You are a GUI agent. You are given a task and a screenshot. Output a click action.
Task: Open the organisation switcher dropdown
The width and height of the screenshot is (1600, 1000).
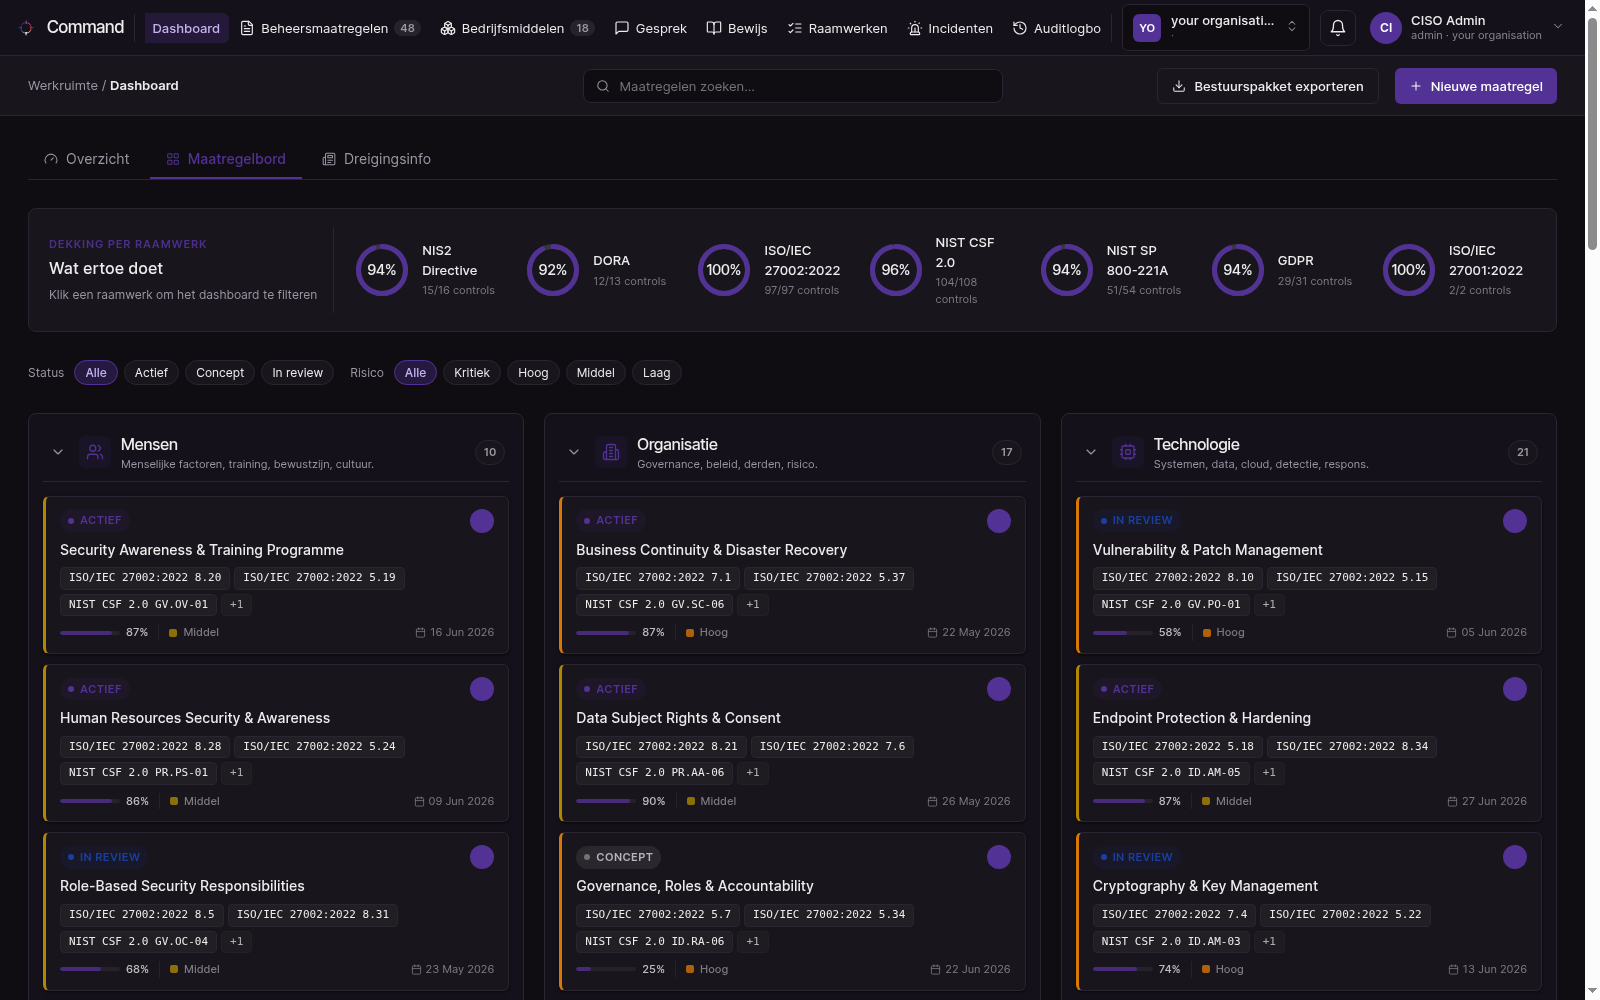pos(1216,28)
